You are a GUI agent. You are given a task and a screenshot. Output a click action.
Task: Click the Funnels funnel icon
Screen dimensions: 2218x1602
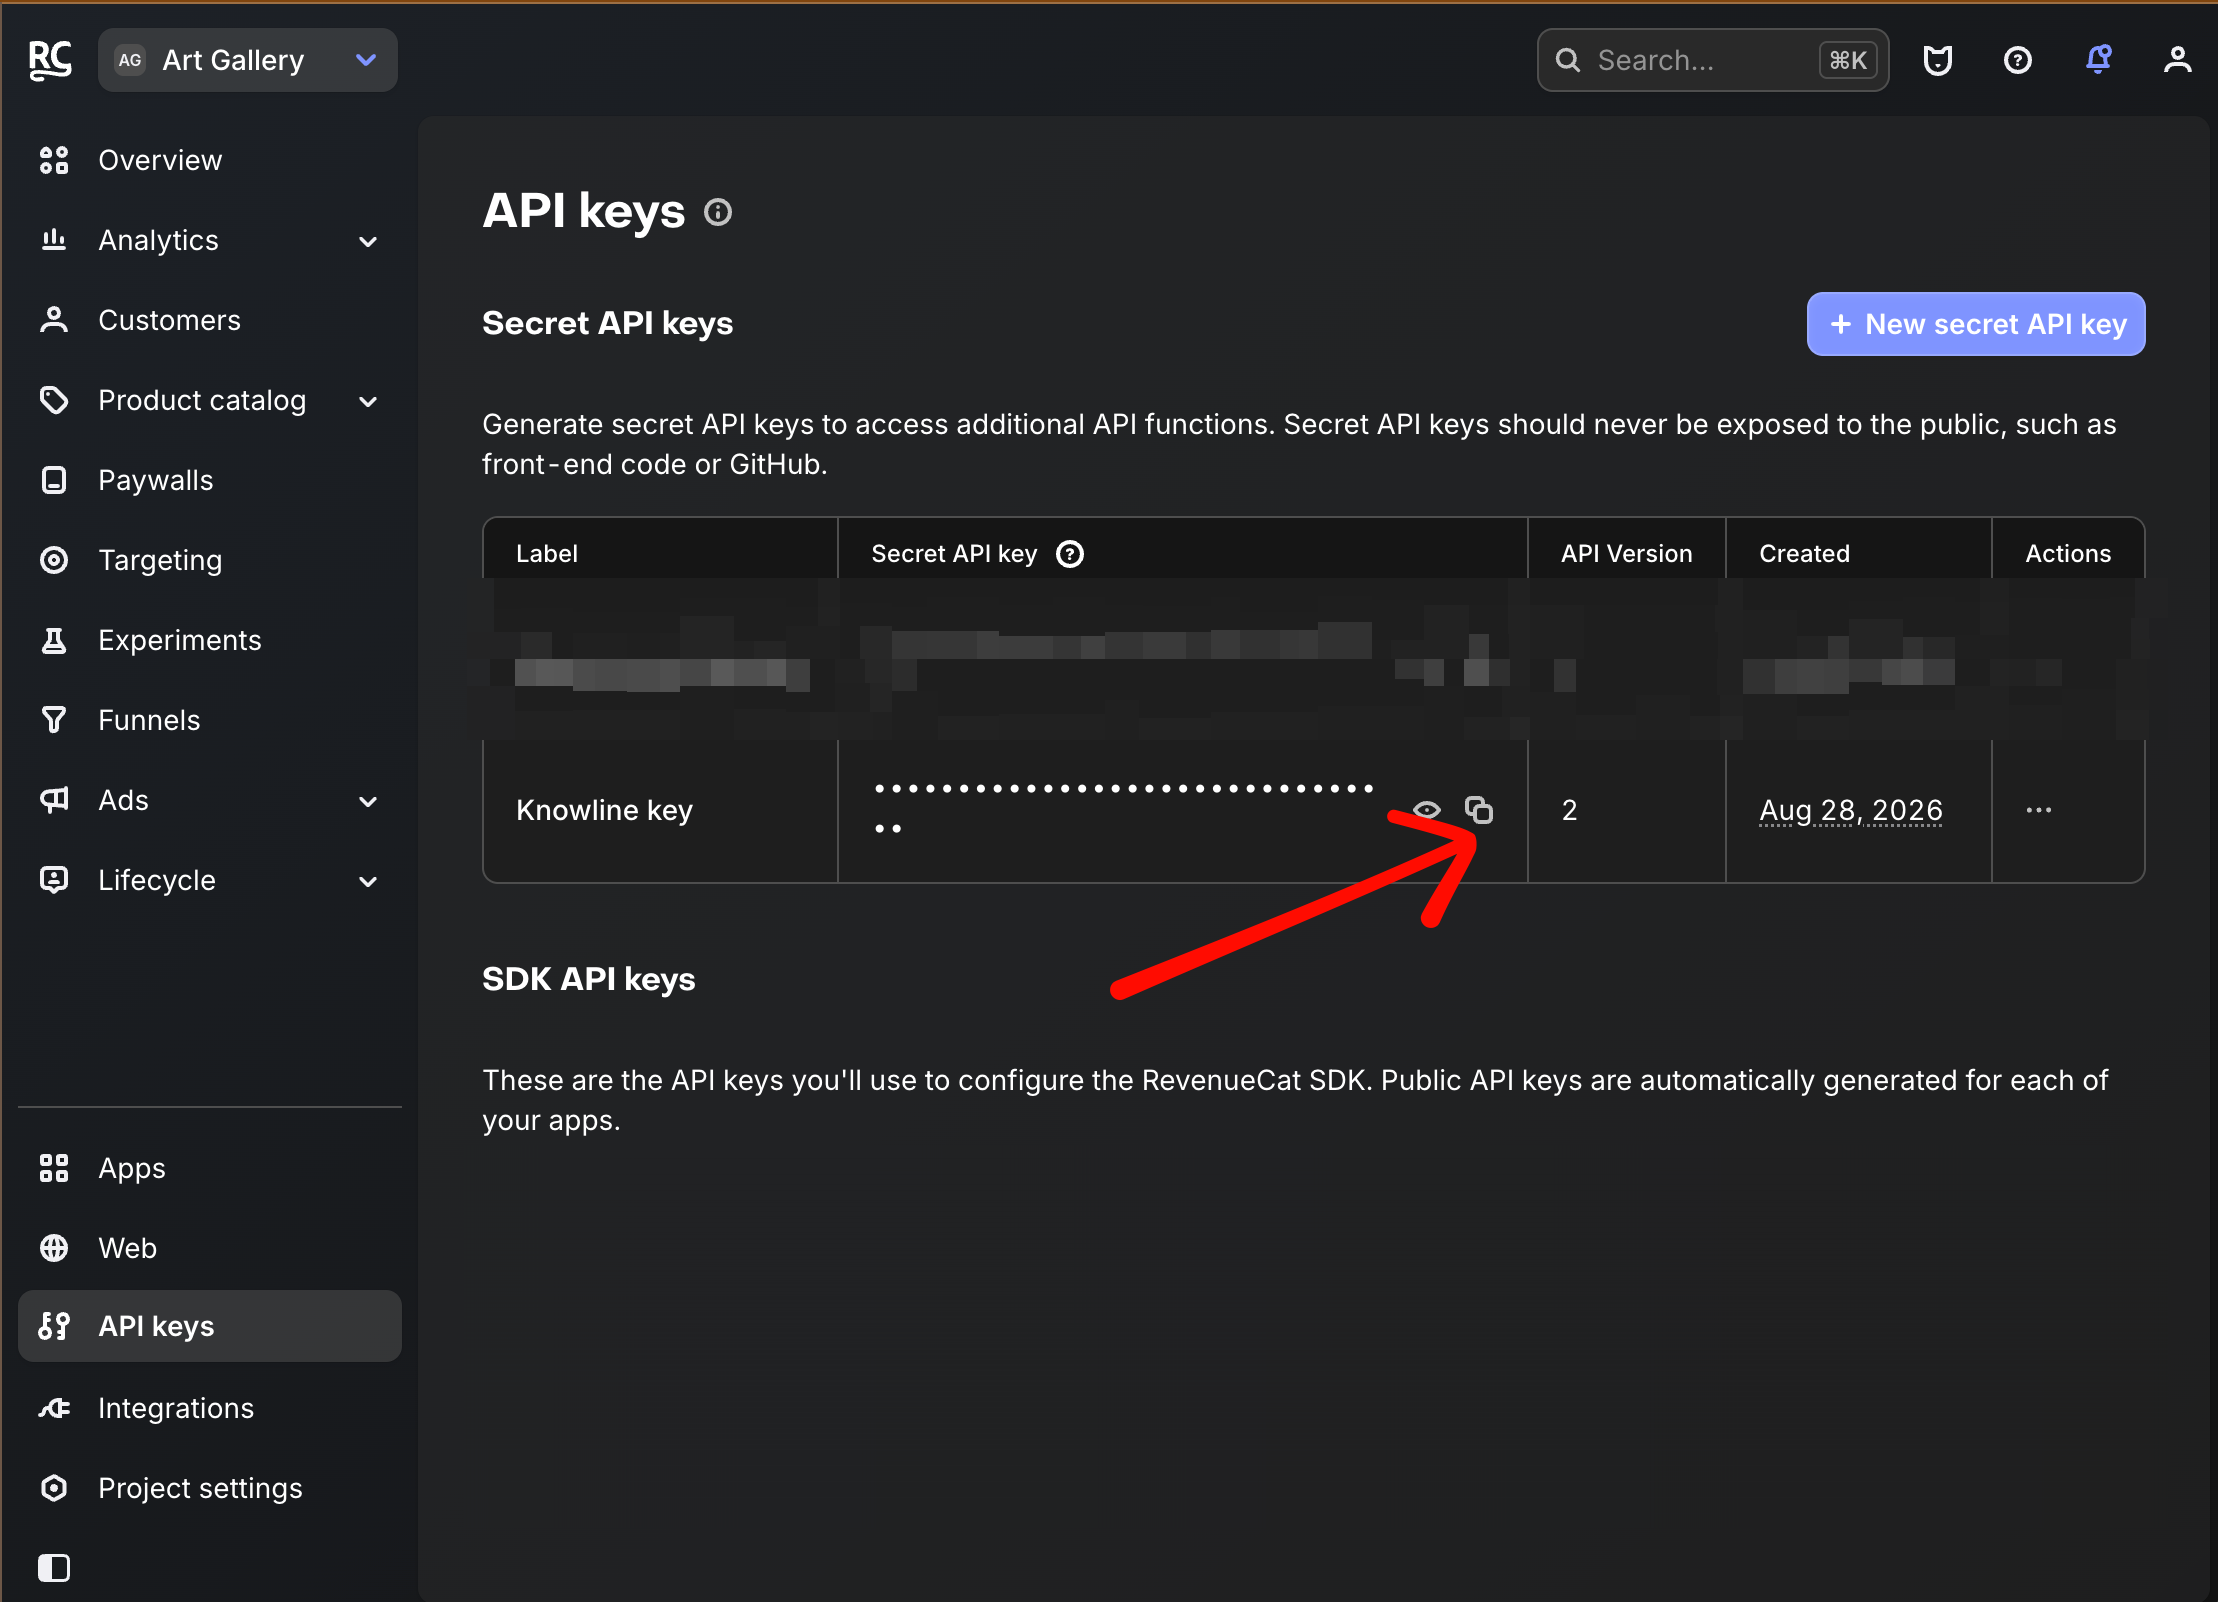point(54,720)
